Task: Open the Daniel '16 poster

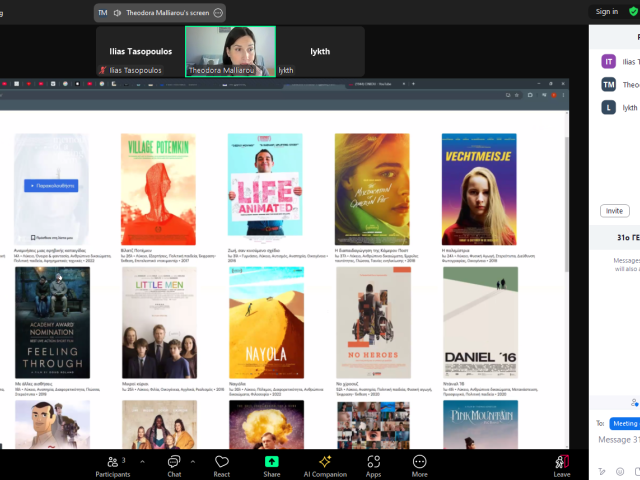Action: click(480, 322)
